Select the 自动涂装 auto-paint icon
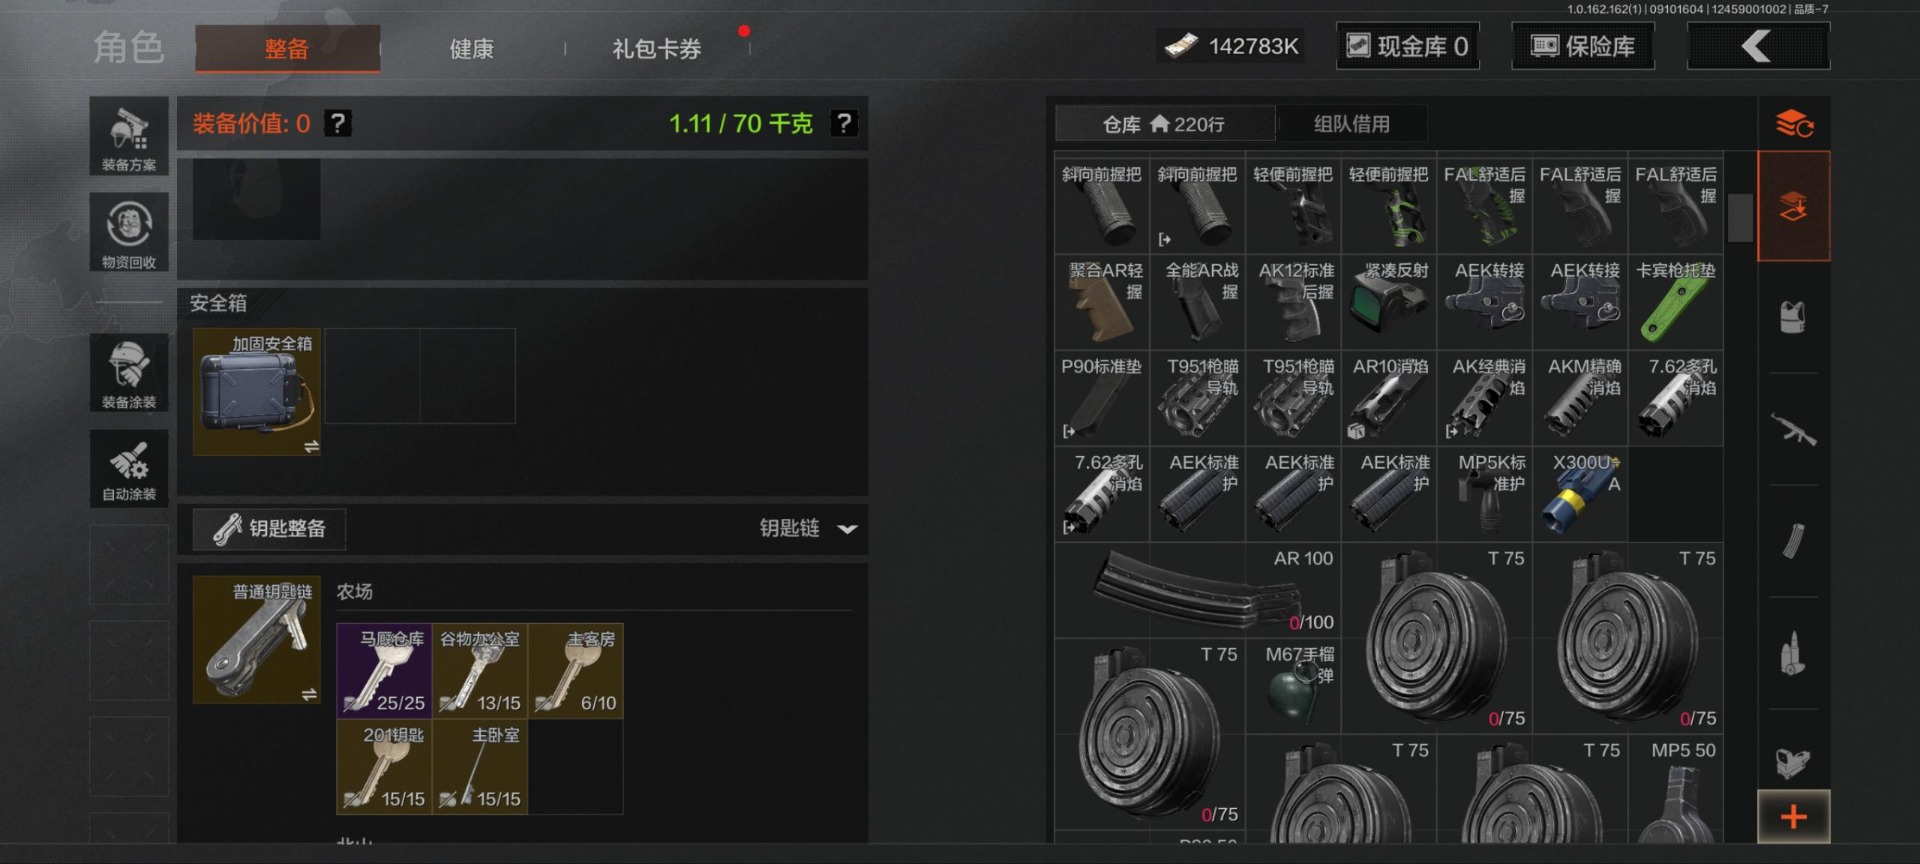This screenshot has width=1920, height=864. (x=129, y=468)
